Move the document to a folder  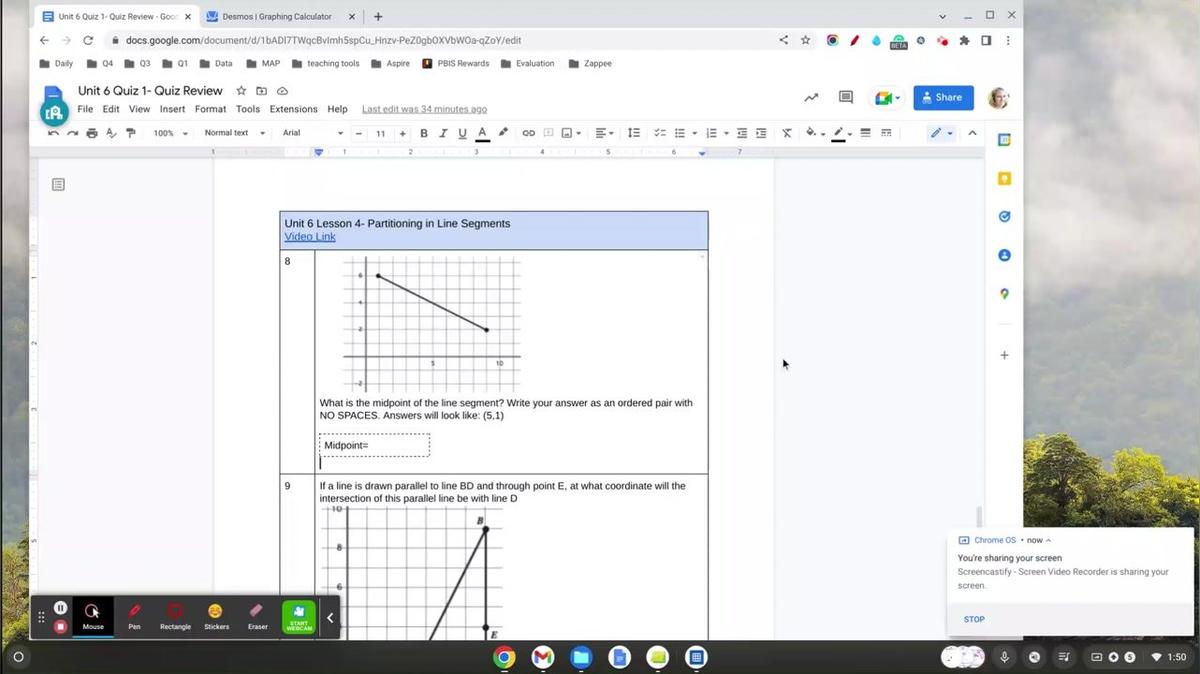tap(262, 91)
